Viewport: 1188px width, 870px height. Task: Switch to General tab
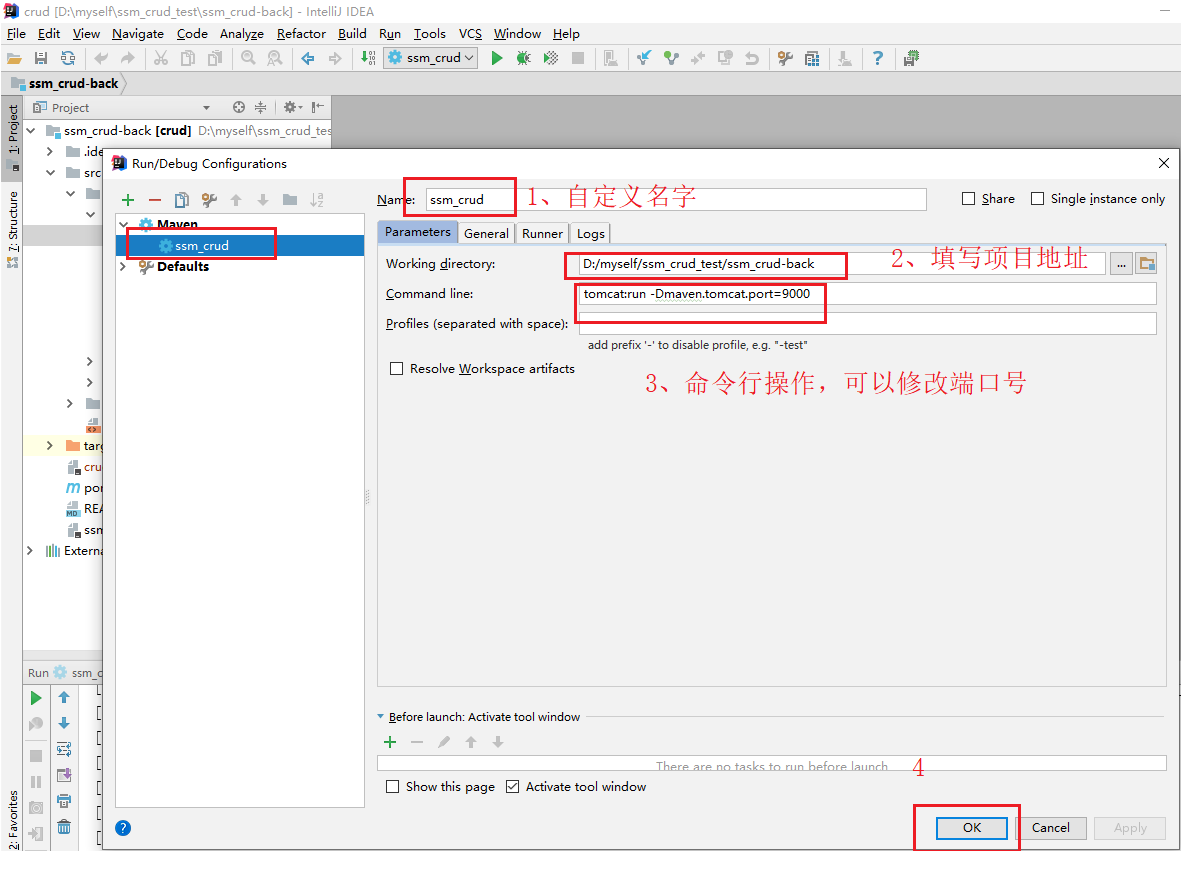[486, 233]
